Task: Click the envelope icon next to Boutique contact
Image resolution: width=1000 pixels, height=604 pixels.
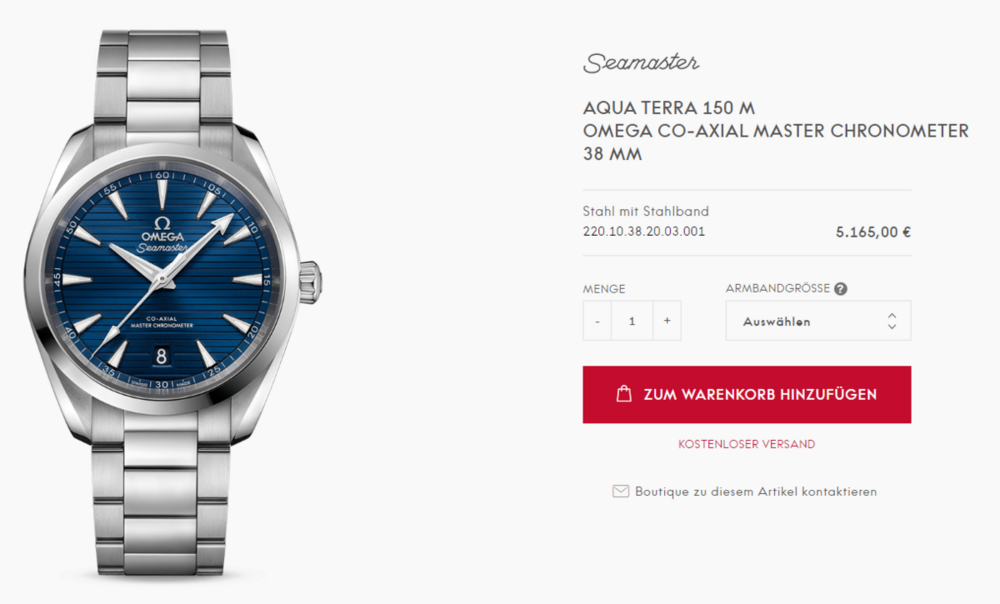Action: pyautogui.click(x=621, y=491)
